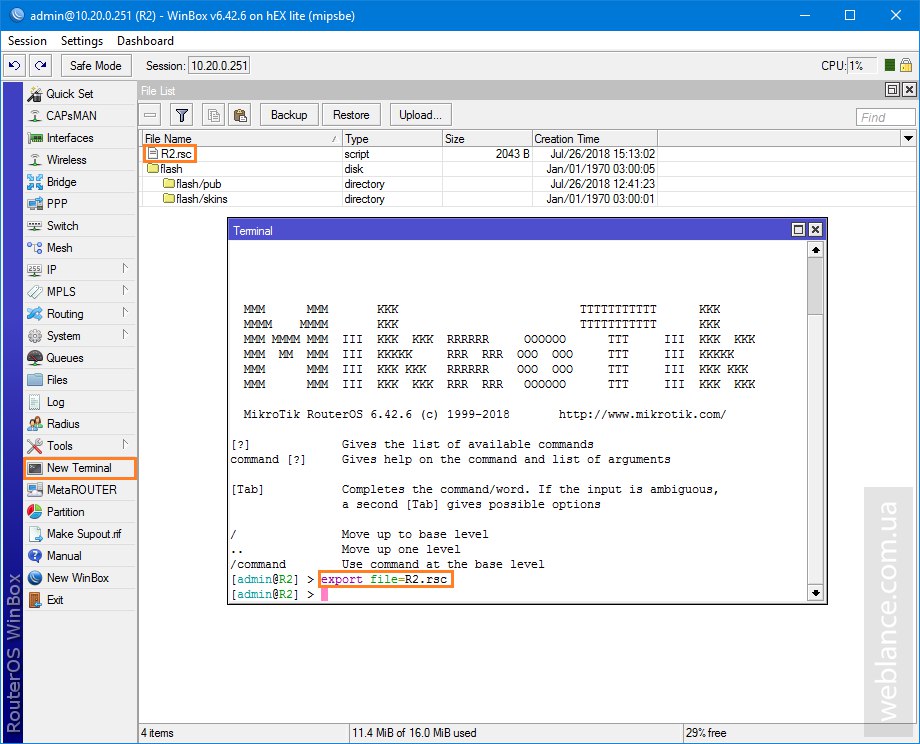Sort by File Name column header
Image resolution: width=920 pixels, height=744 pixels.
click(x=241, y=138)
